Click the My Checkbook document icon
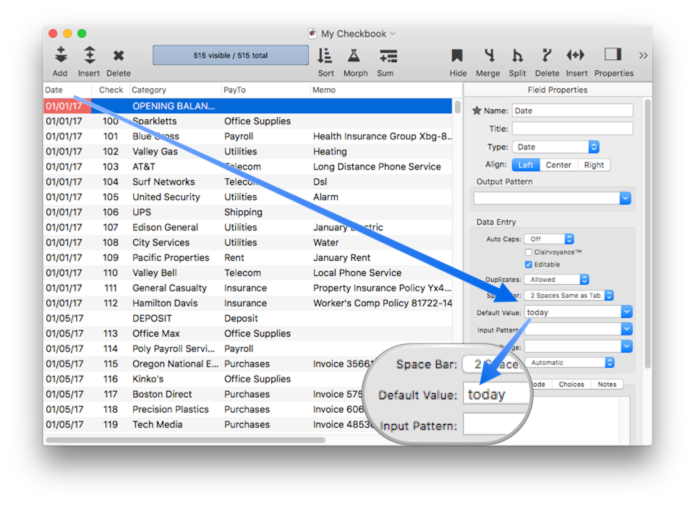Image resolution: width=695 pixels, height=506 pixels. point(312,34)
